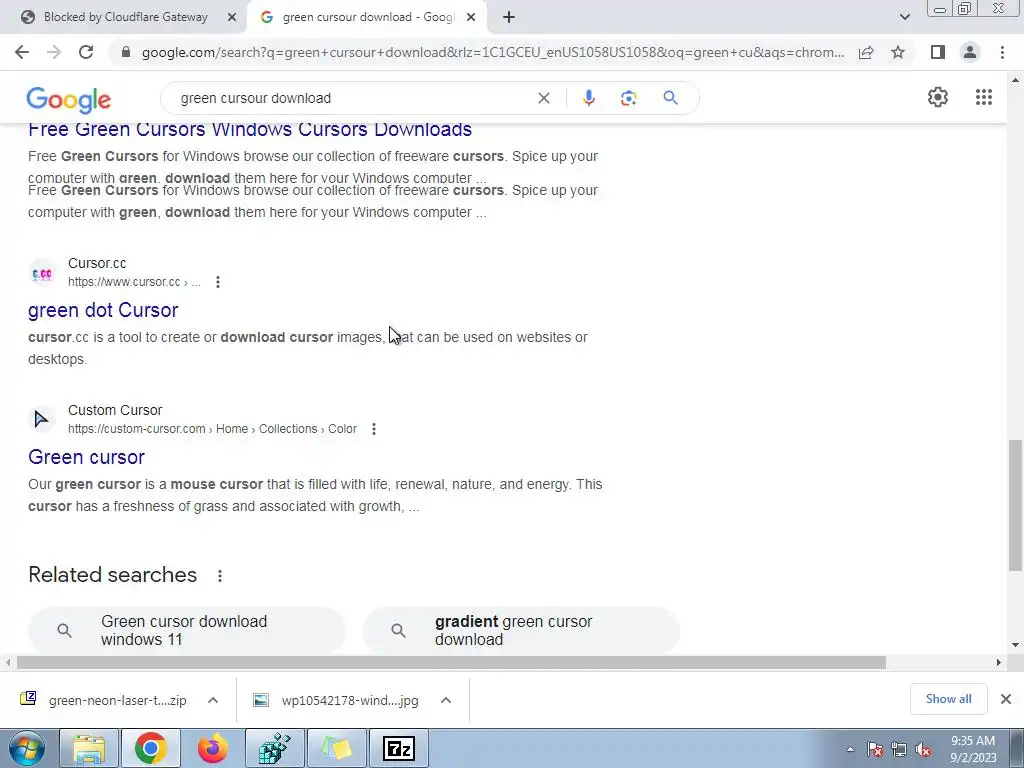Close the green cursour download tab
1024x768 pixels.
point(471,18)
